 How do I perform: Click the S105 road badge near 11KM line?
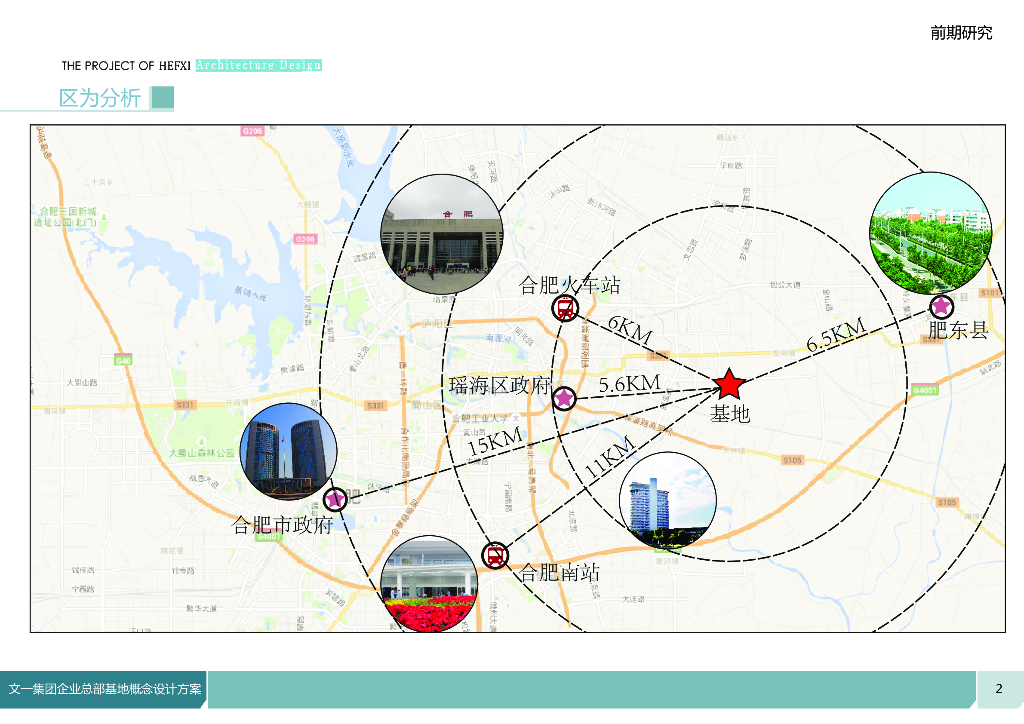[792, 460]
